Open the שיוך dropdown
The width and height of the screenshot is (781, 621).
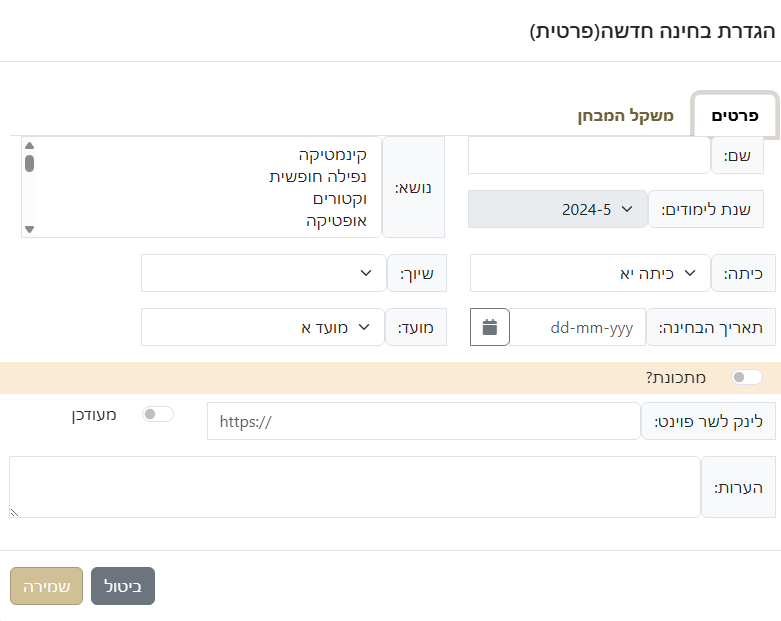click(263, 273)
